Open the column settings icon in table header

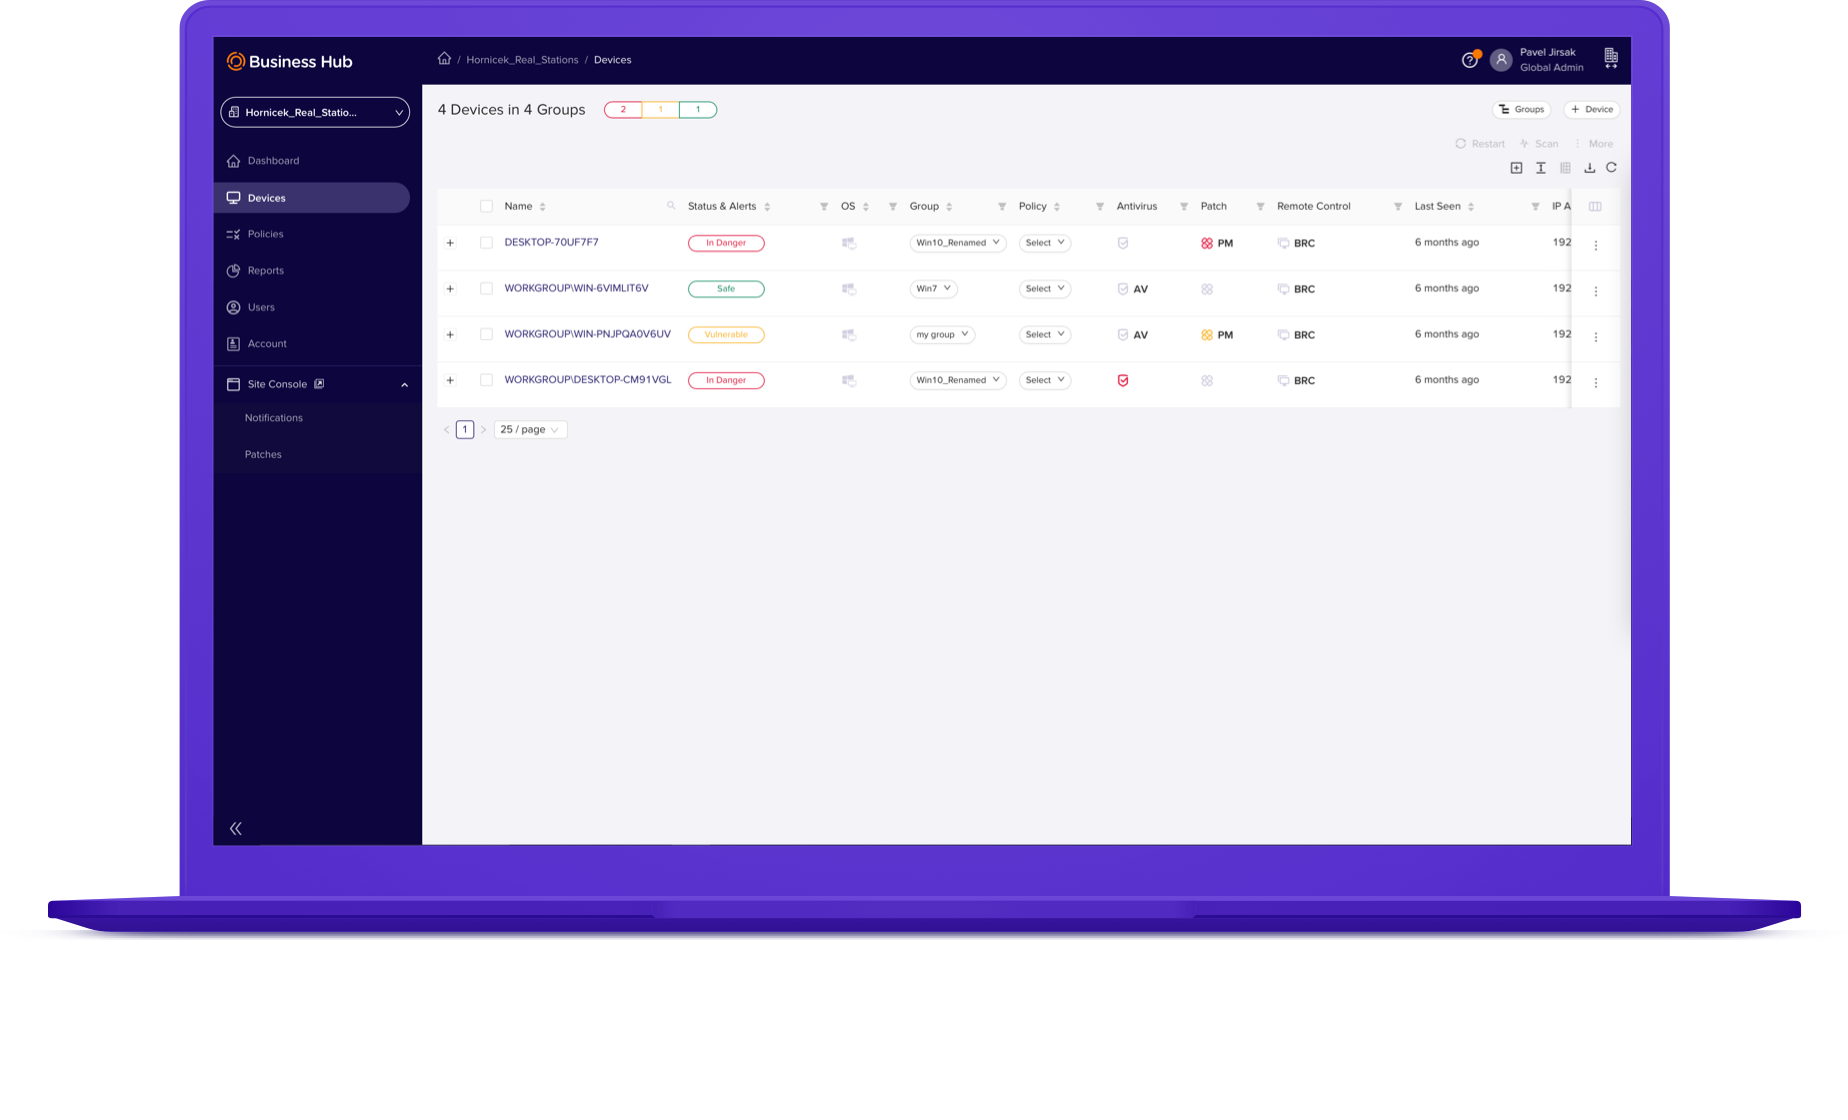1595,207
